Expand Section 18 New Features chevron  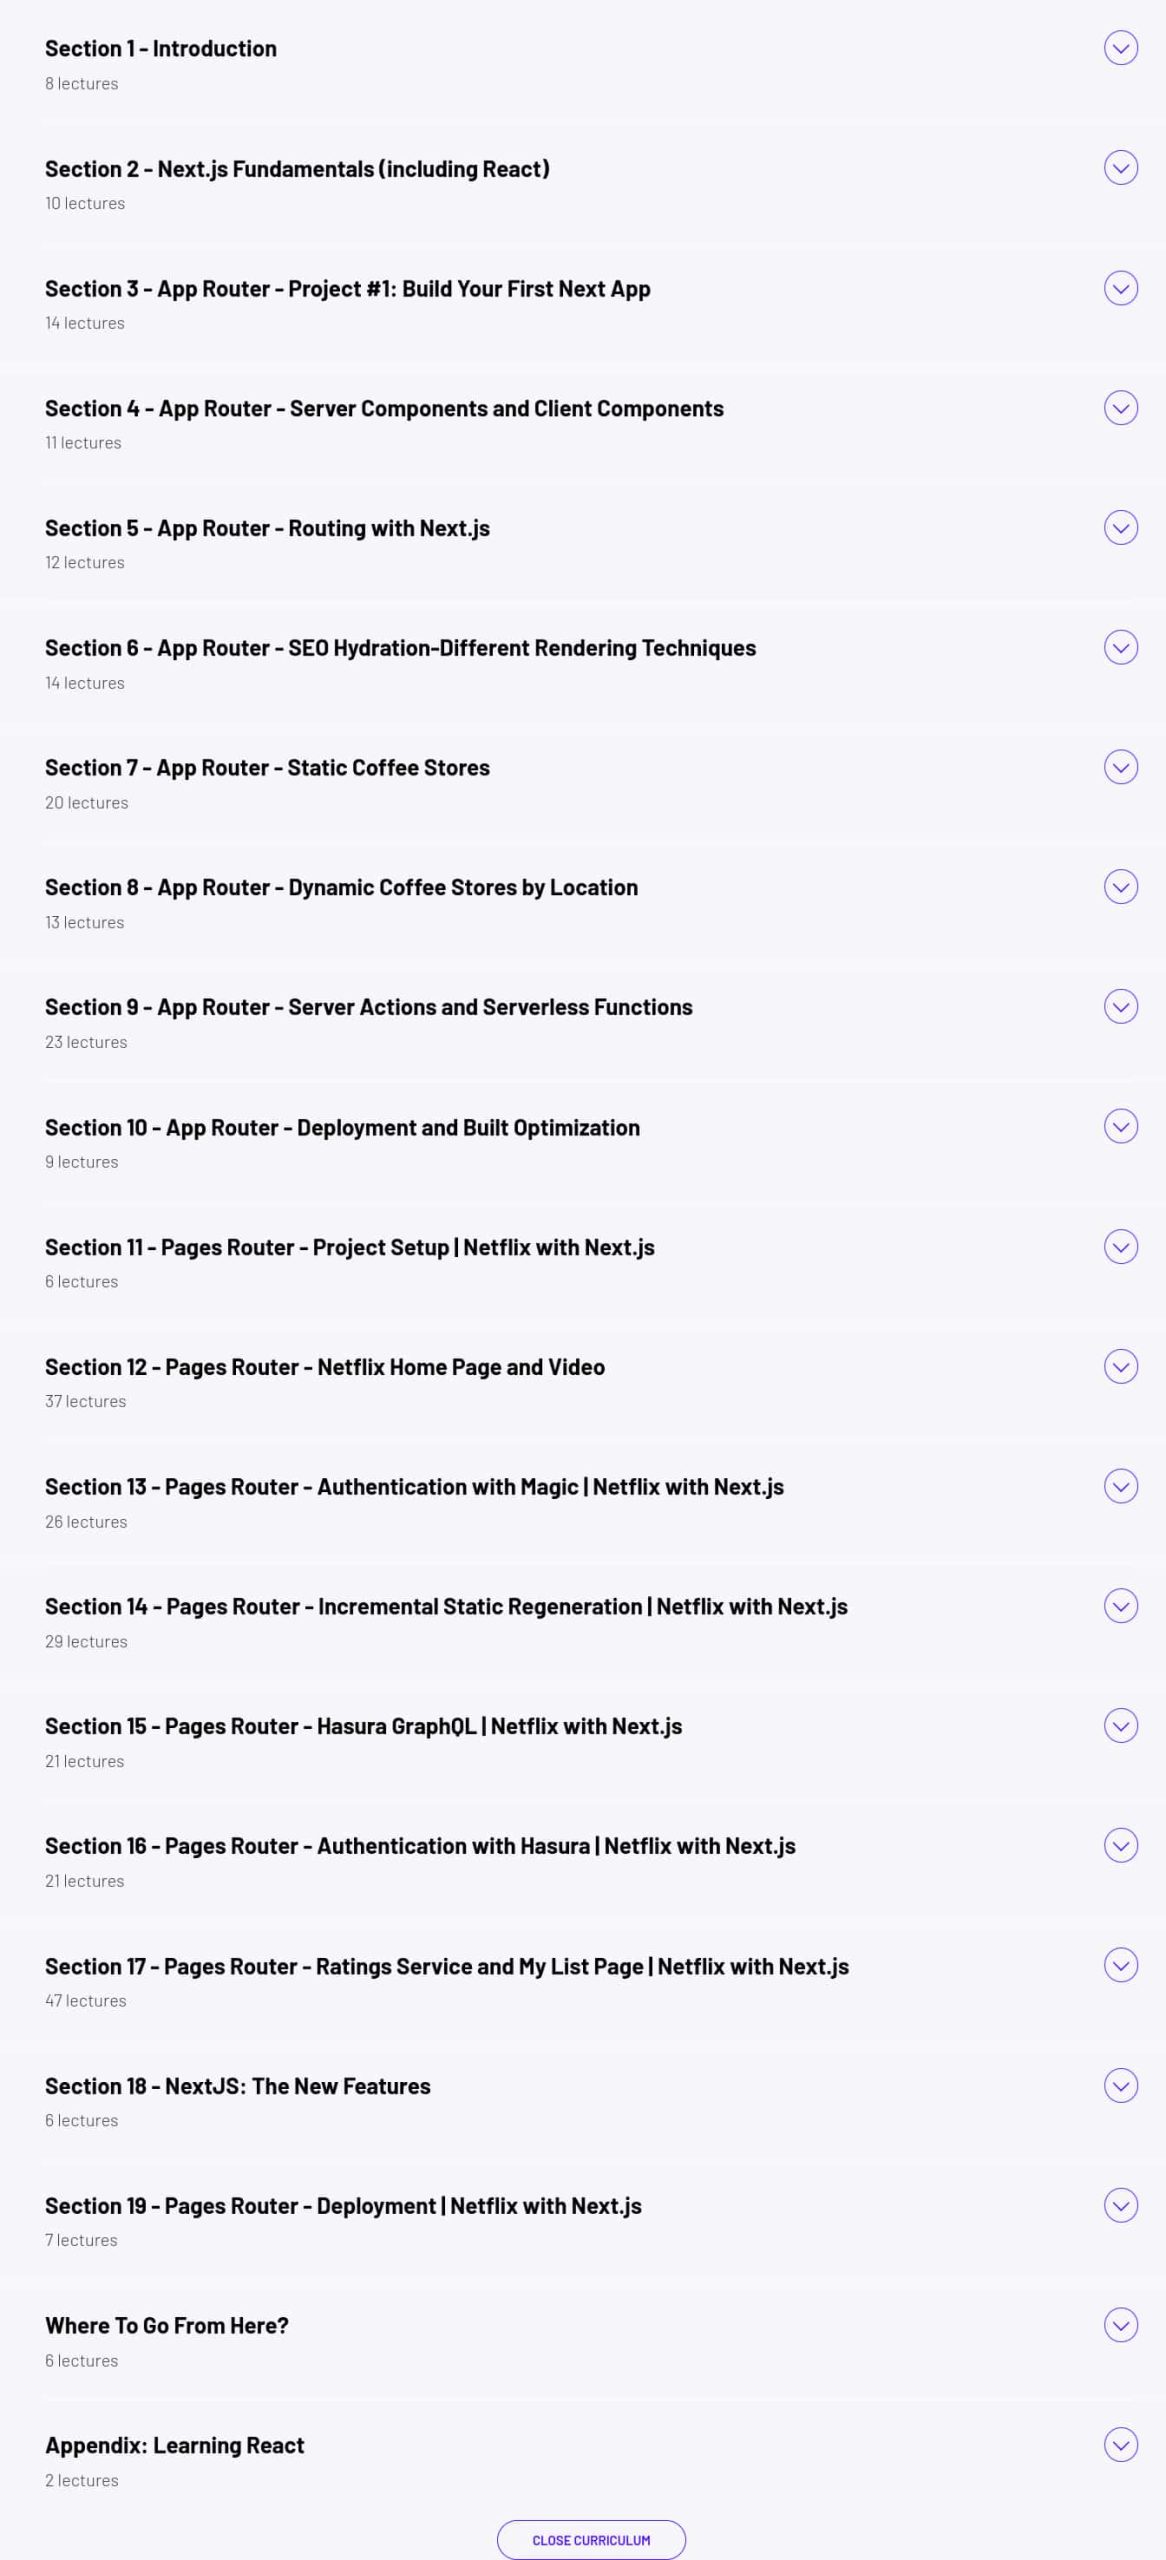tap(1120, 2086)
